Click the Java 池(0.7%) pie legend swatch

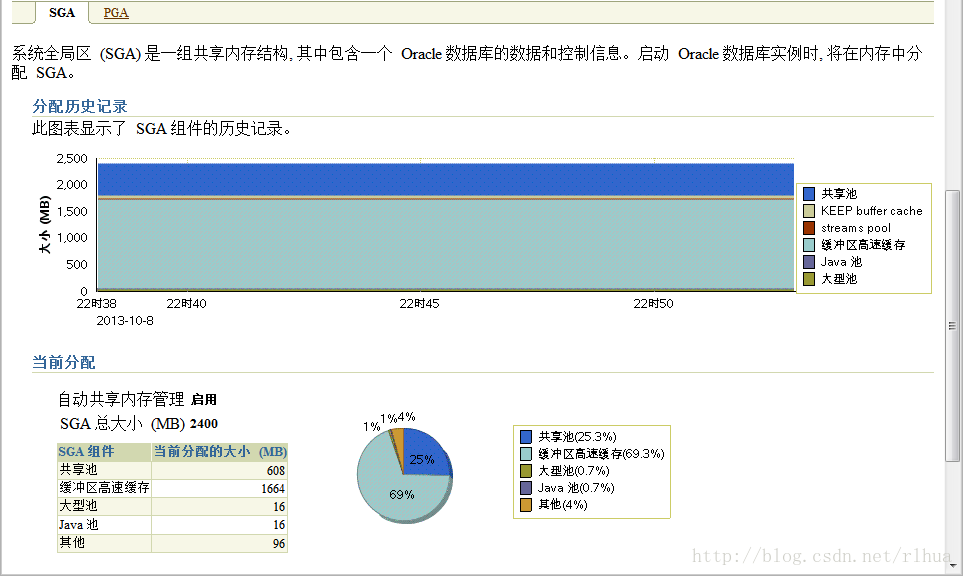point(526,488)
